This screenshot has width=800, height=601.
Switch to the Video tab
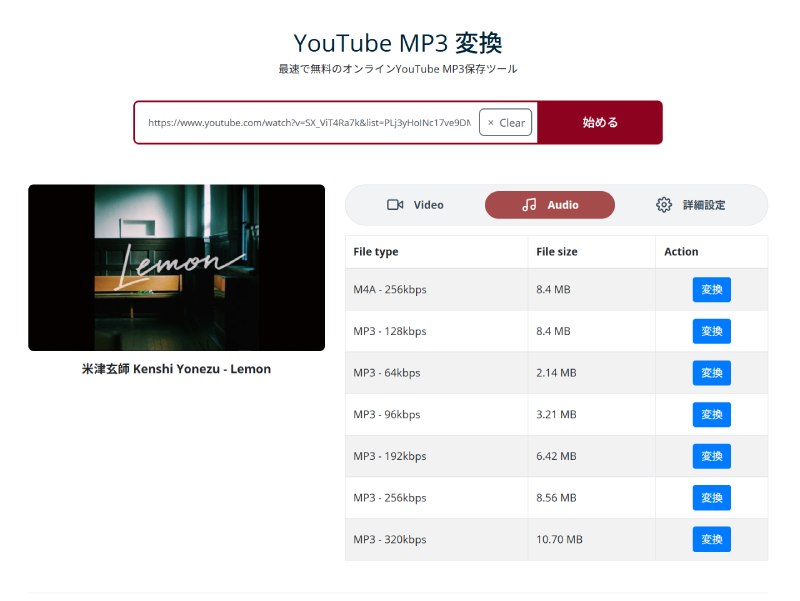click(415, 205)
